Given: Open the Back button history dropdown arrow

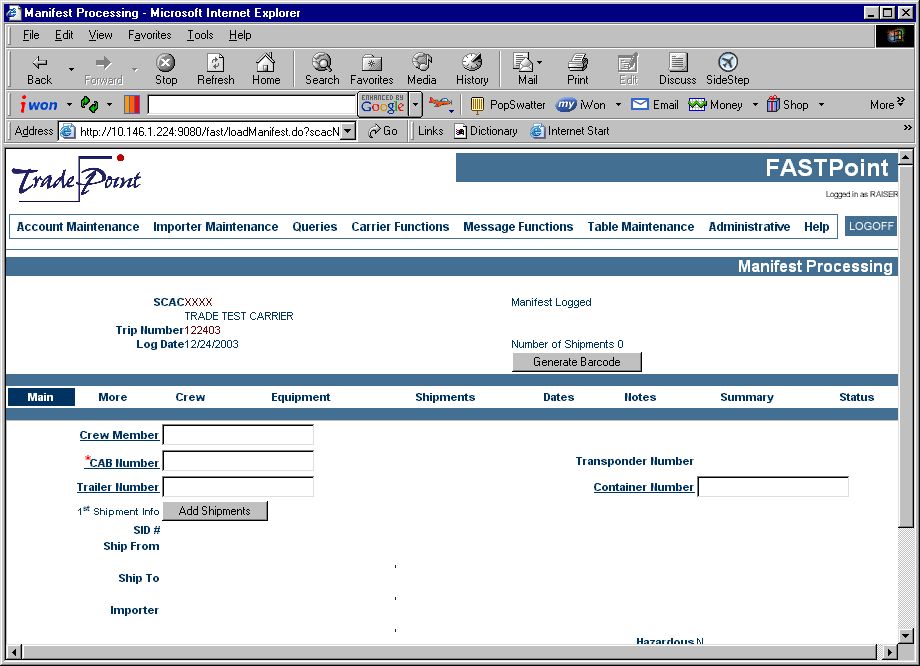Looking at the screenshot, I should (x=71, y=69).
